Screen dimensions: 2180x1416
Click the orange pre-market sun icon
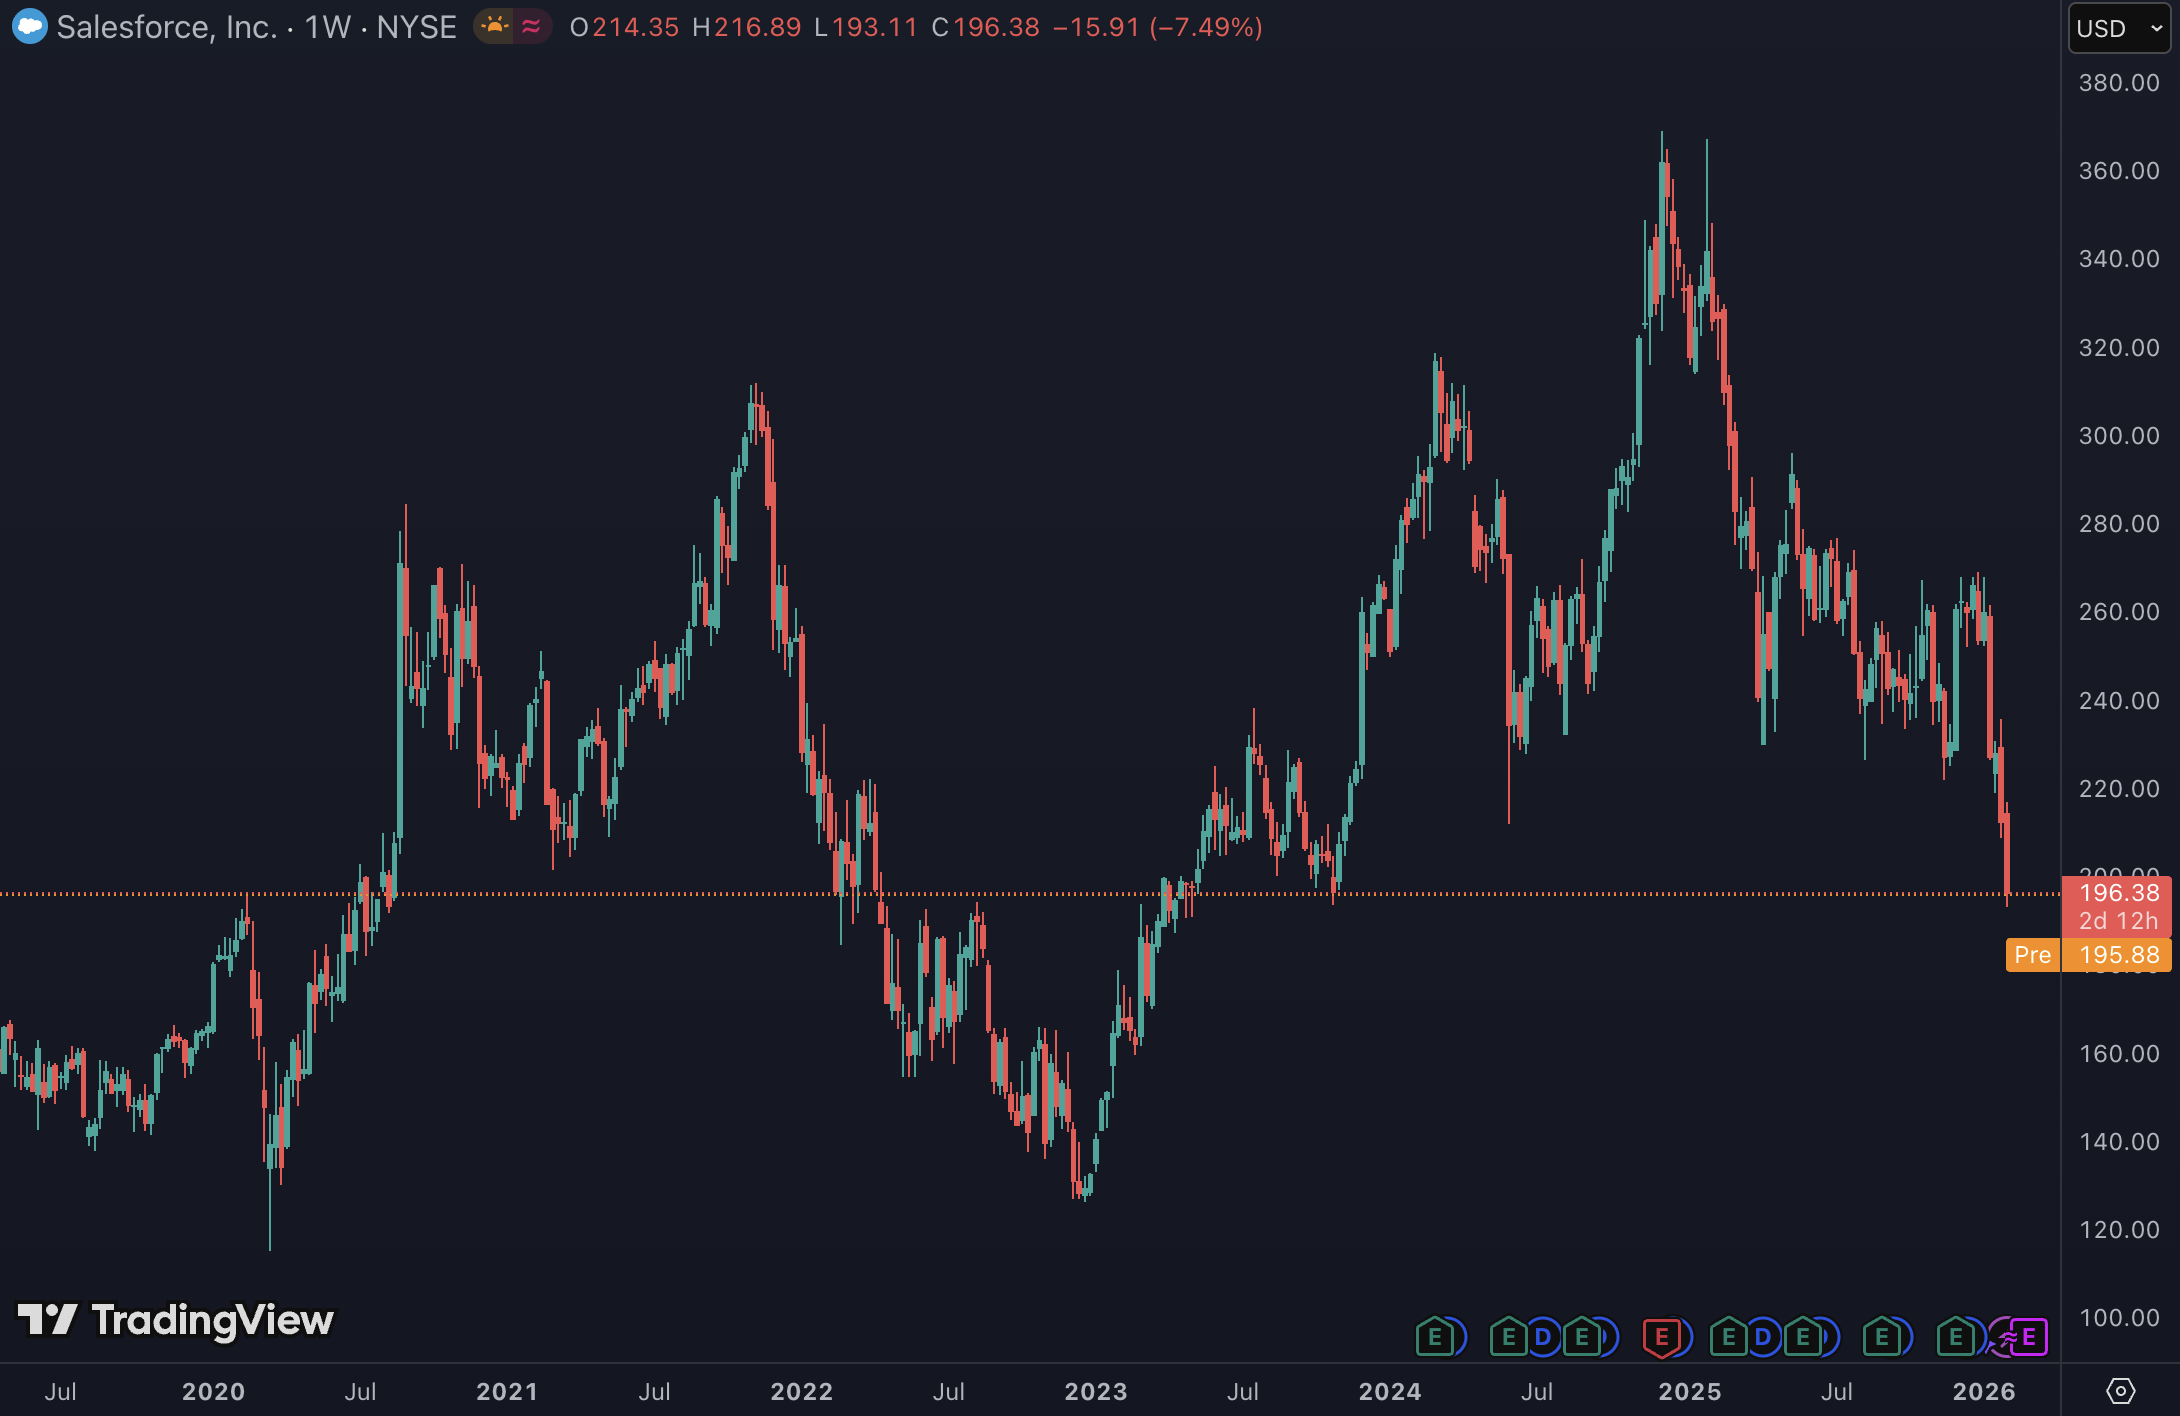point(495,27)
